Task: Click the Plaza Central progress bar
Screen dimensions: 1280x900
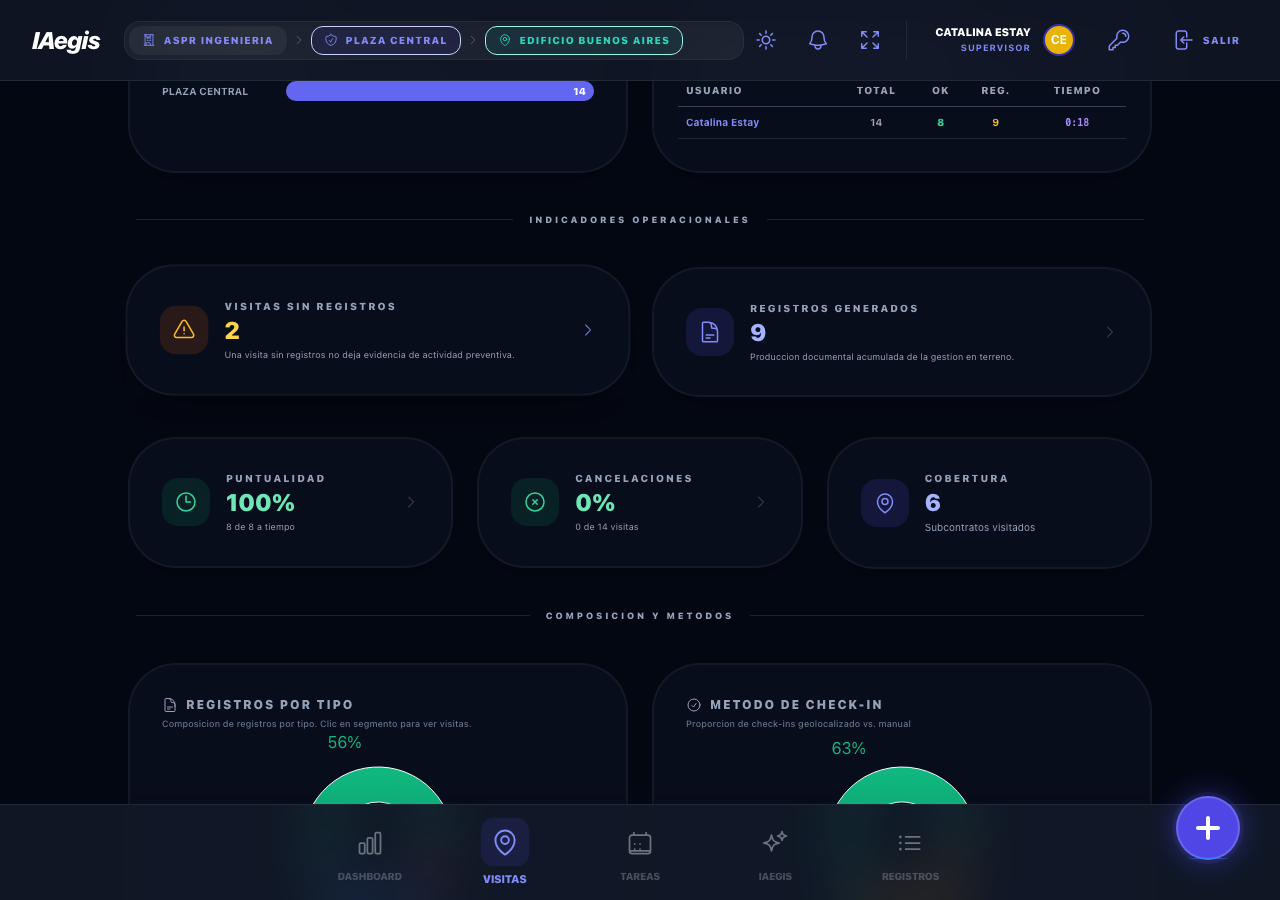Action: click(x=440, y=91)
